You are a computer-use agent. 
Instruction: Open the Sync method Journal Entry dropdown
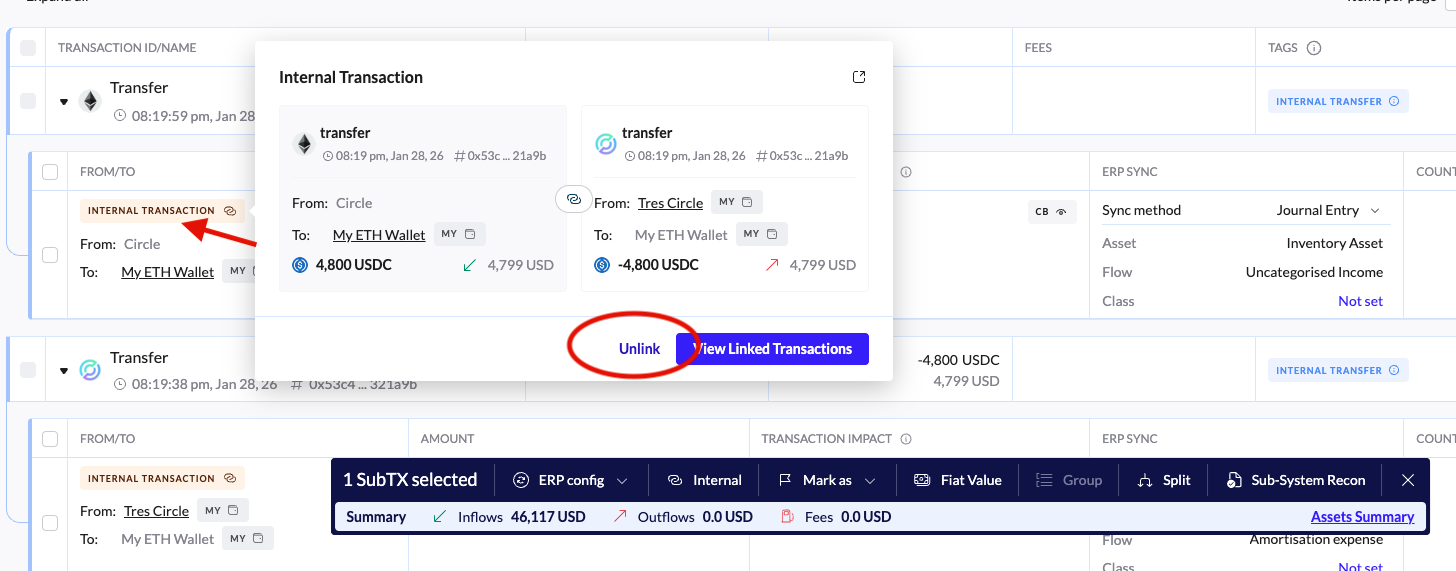(1329, 210)
